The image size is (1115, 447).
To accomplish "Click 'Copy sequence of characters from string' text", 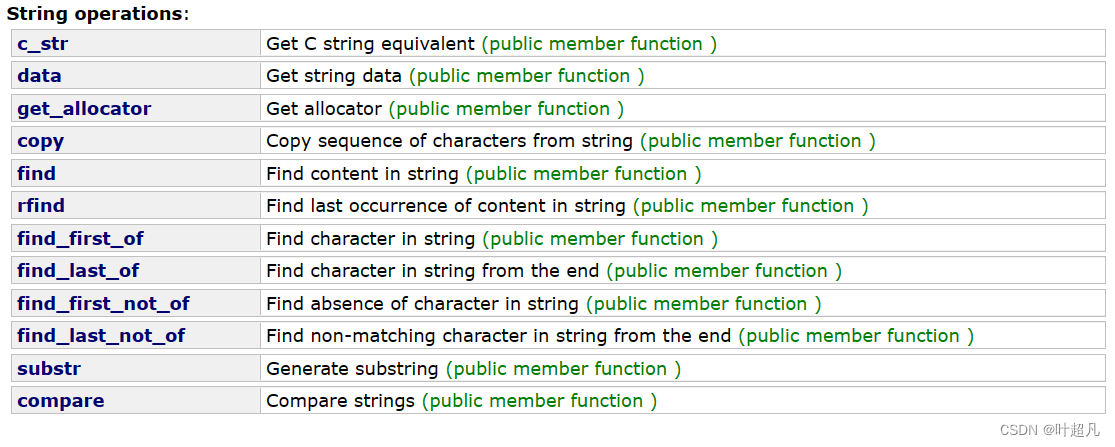I will click(x=449, y=141).
